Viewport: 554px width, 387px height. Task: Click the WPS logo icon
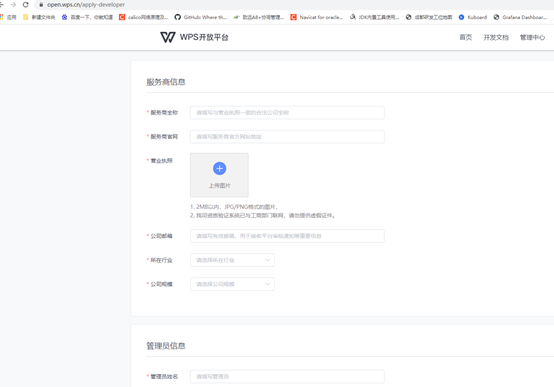pyautogui.click(x=168, y=37)
